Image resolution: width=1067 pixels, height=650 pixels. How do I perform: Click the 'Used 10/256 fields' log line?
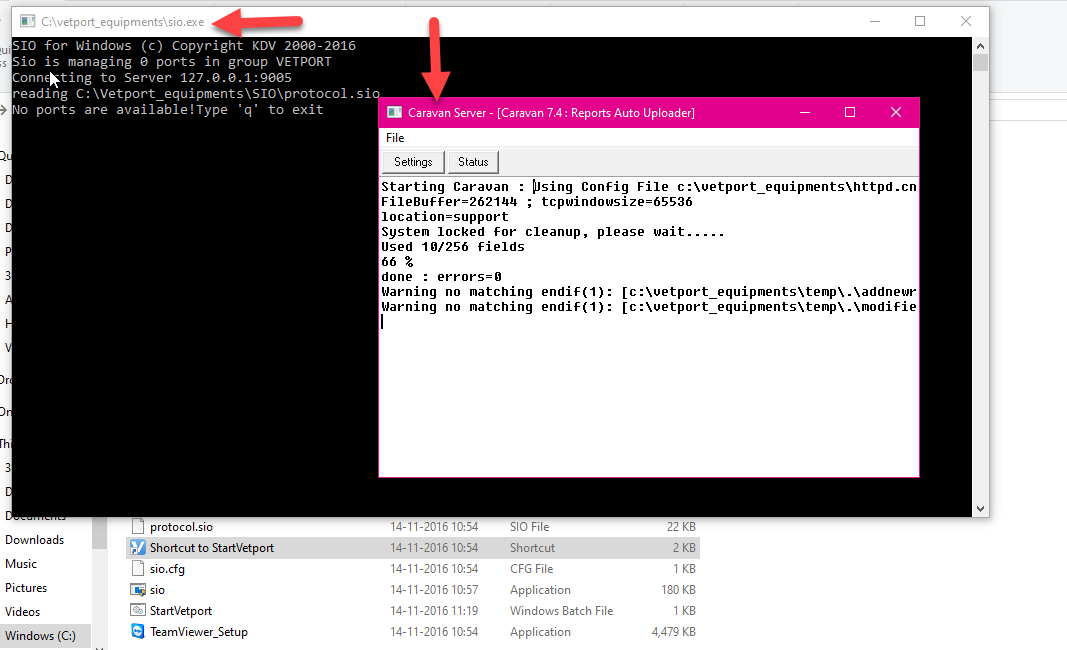click(x=453, y=247)
